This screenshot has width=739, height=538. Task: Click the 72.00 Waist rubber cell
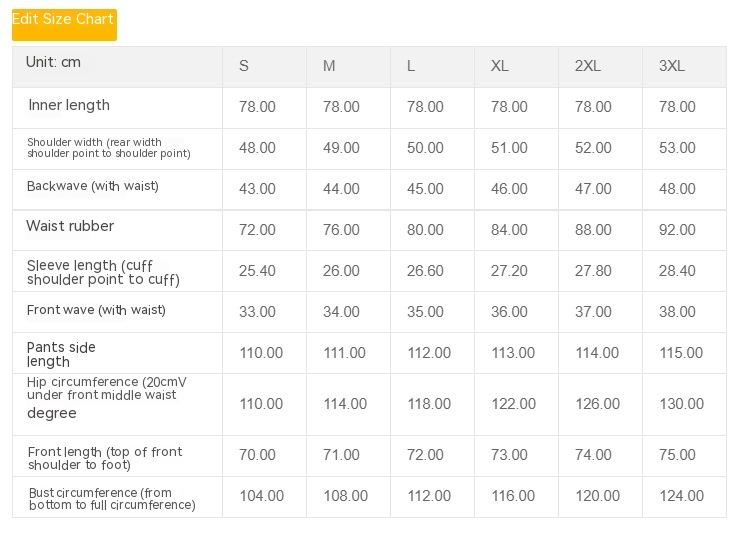[x=257, y=230]
